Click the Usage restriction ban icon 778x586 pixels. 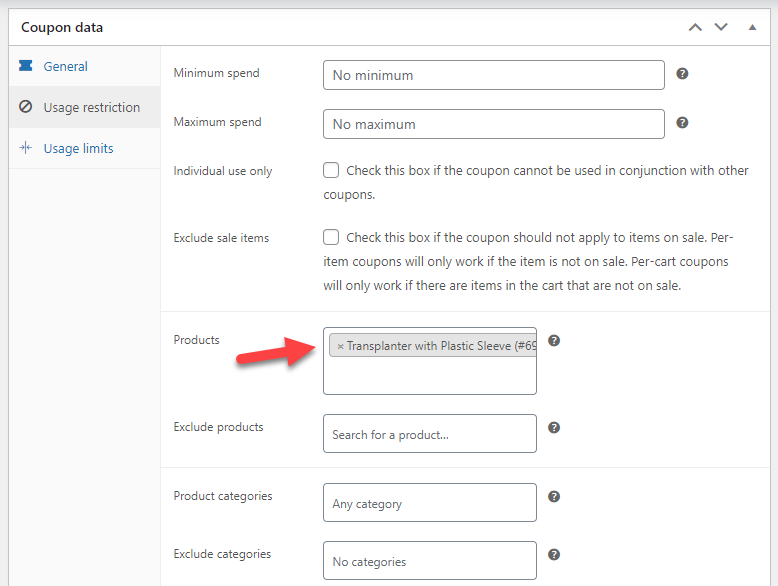coord(26,107)
